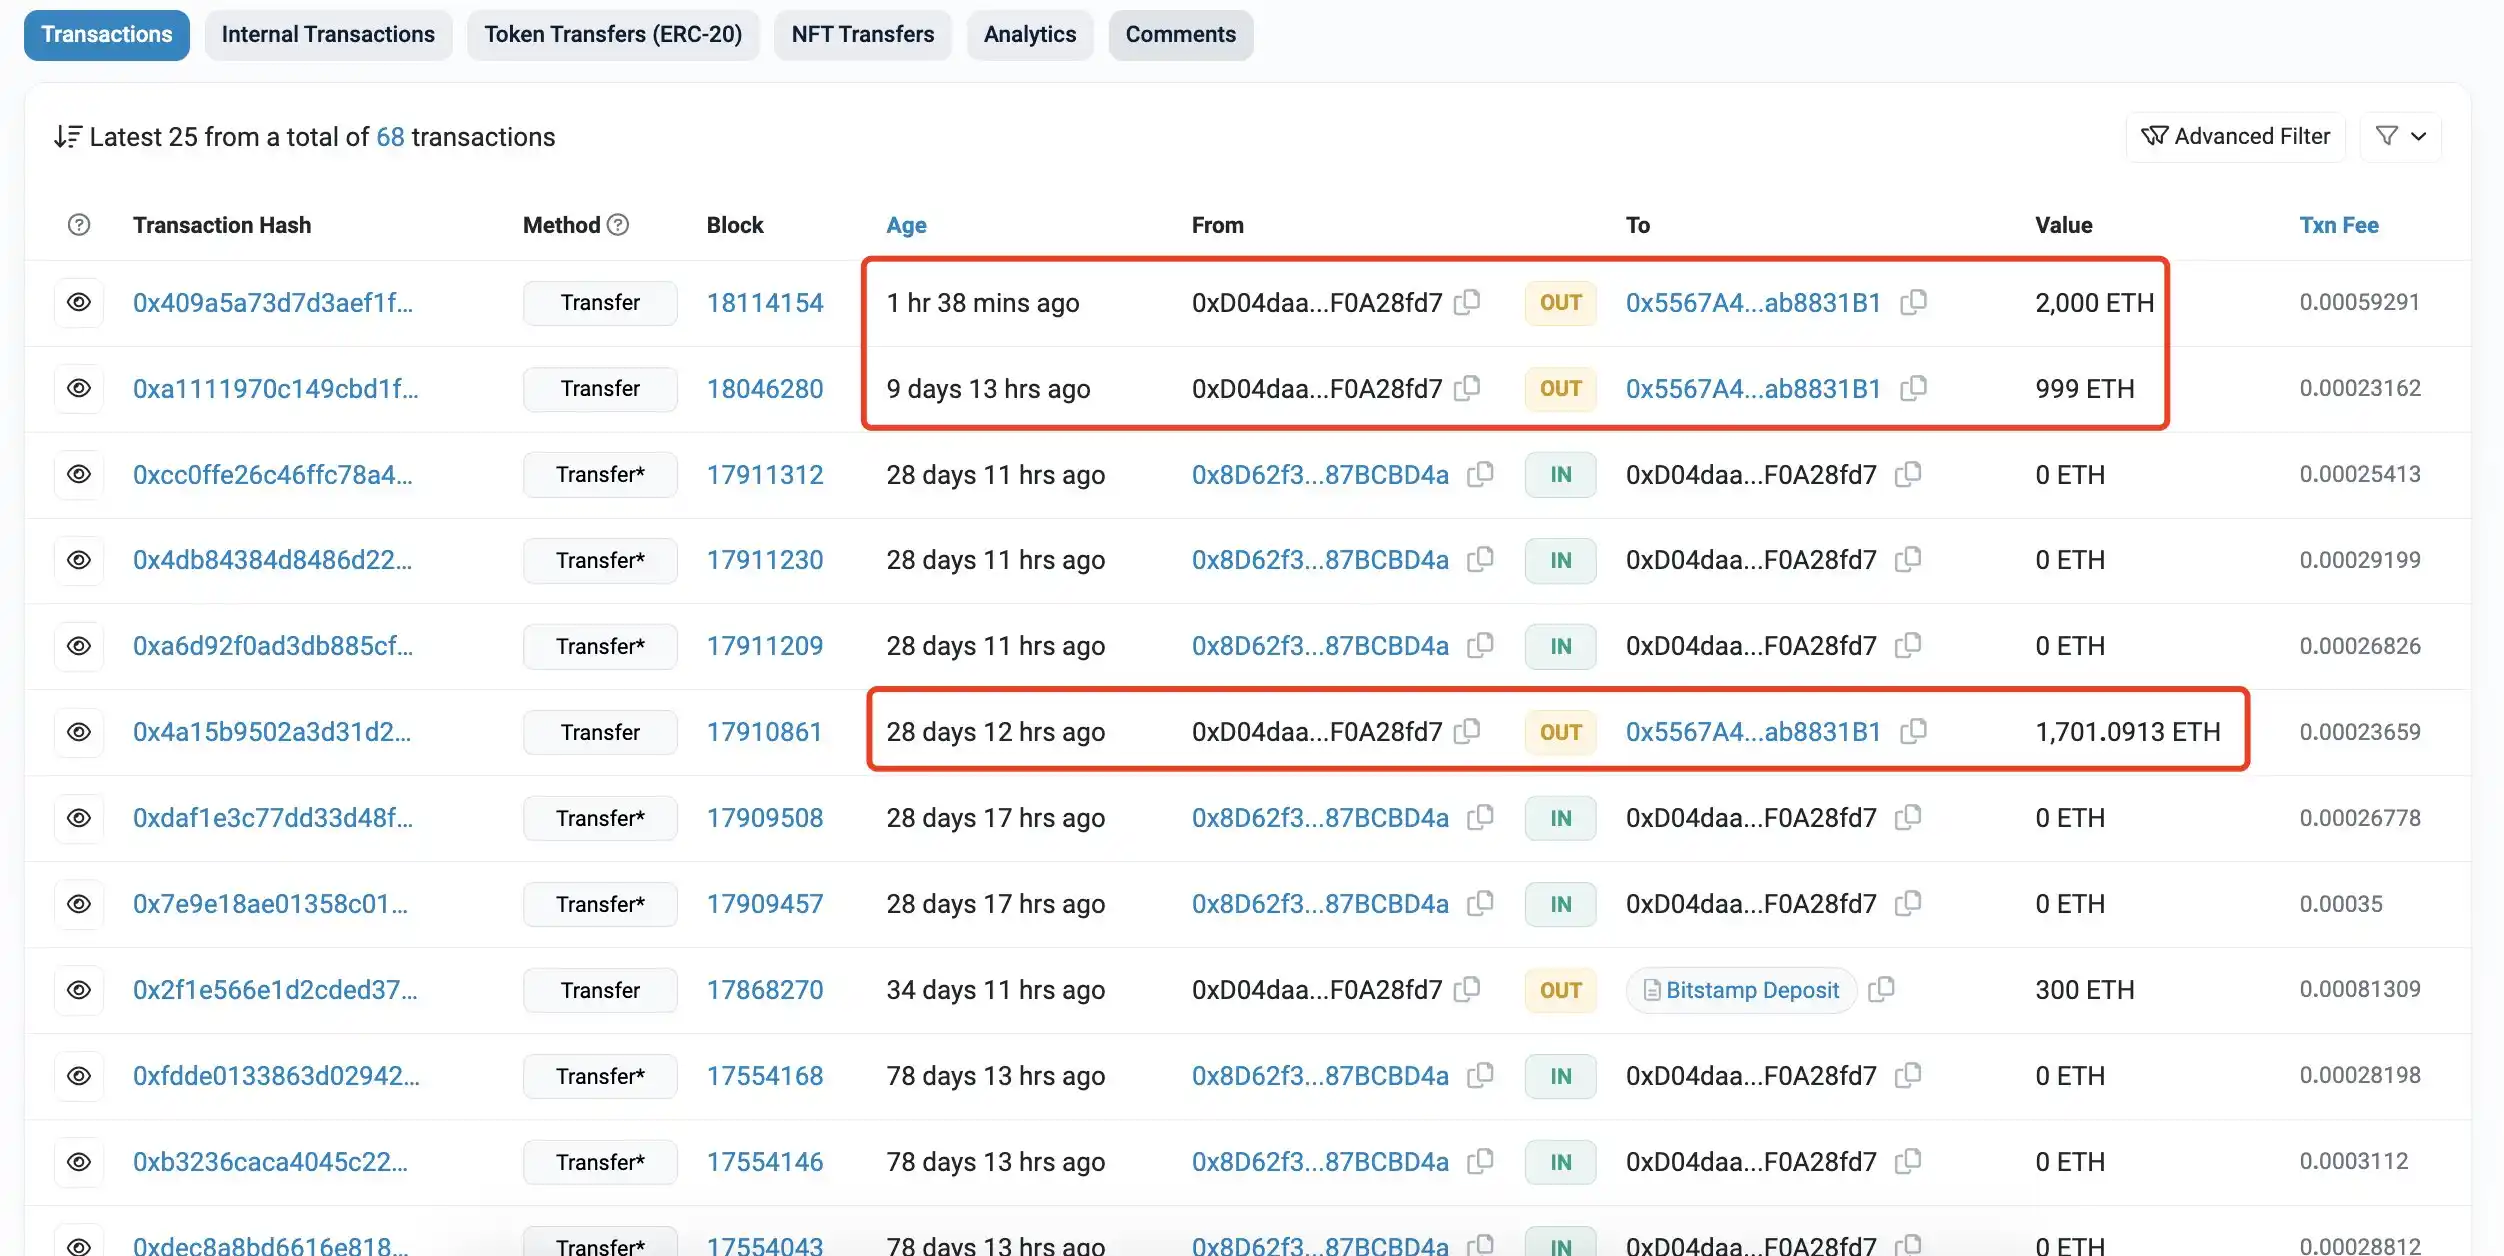Expand NFT Transfers tab
Image resolution: width=2504 pixels, height=1256 pixels.
[863, 34]
